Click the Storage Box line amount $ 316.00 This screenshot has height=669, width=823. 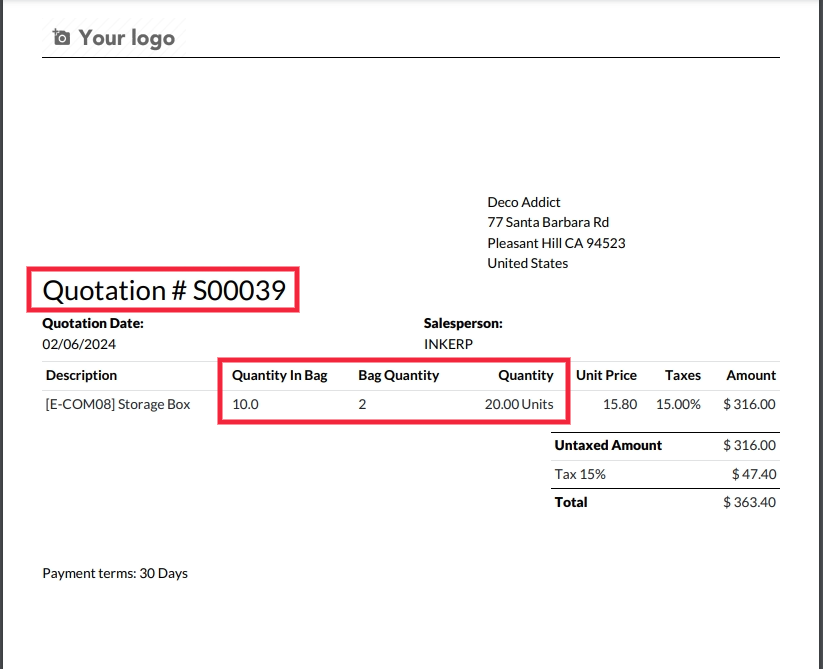tap(749, 405)
